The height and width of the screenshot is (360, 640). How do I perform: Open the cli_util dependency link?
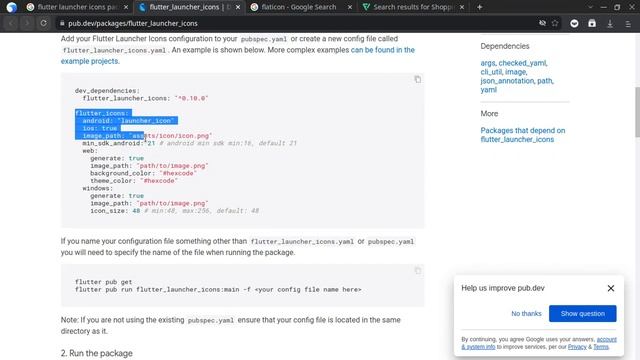point(491,72)
